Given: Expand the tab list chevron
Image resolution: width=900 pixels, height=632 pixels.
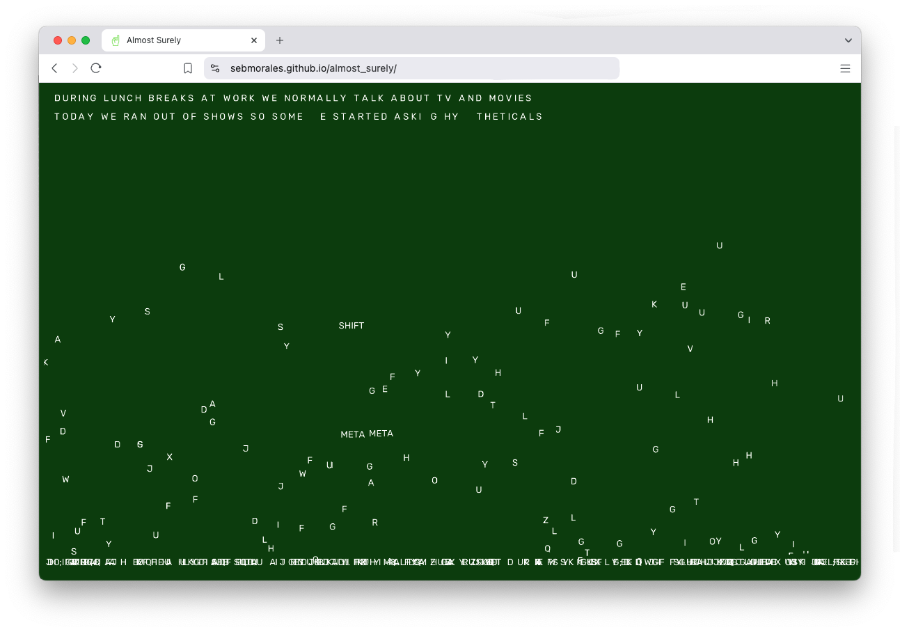Looking at the screenshot, I should [848, 40].
